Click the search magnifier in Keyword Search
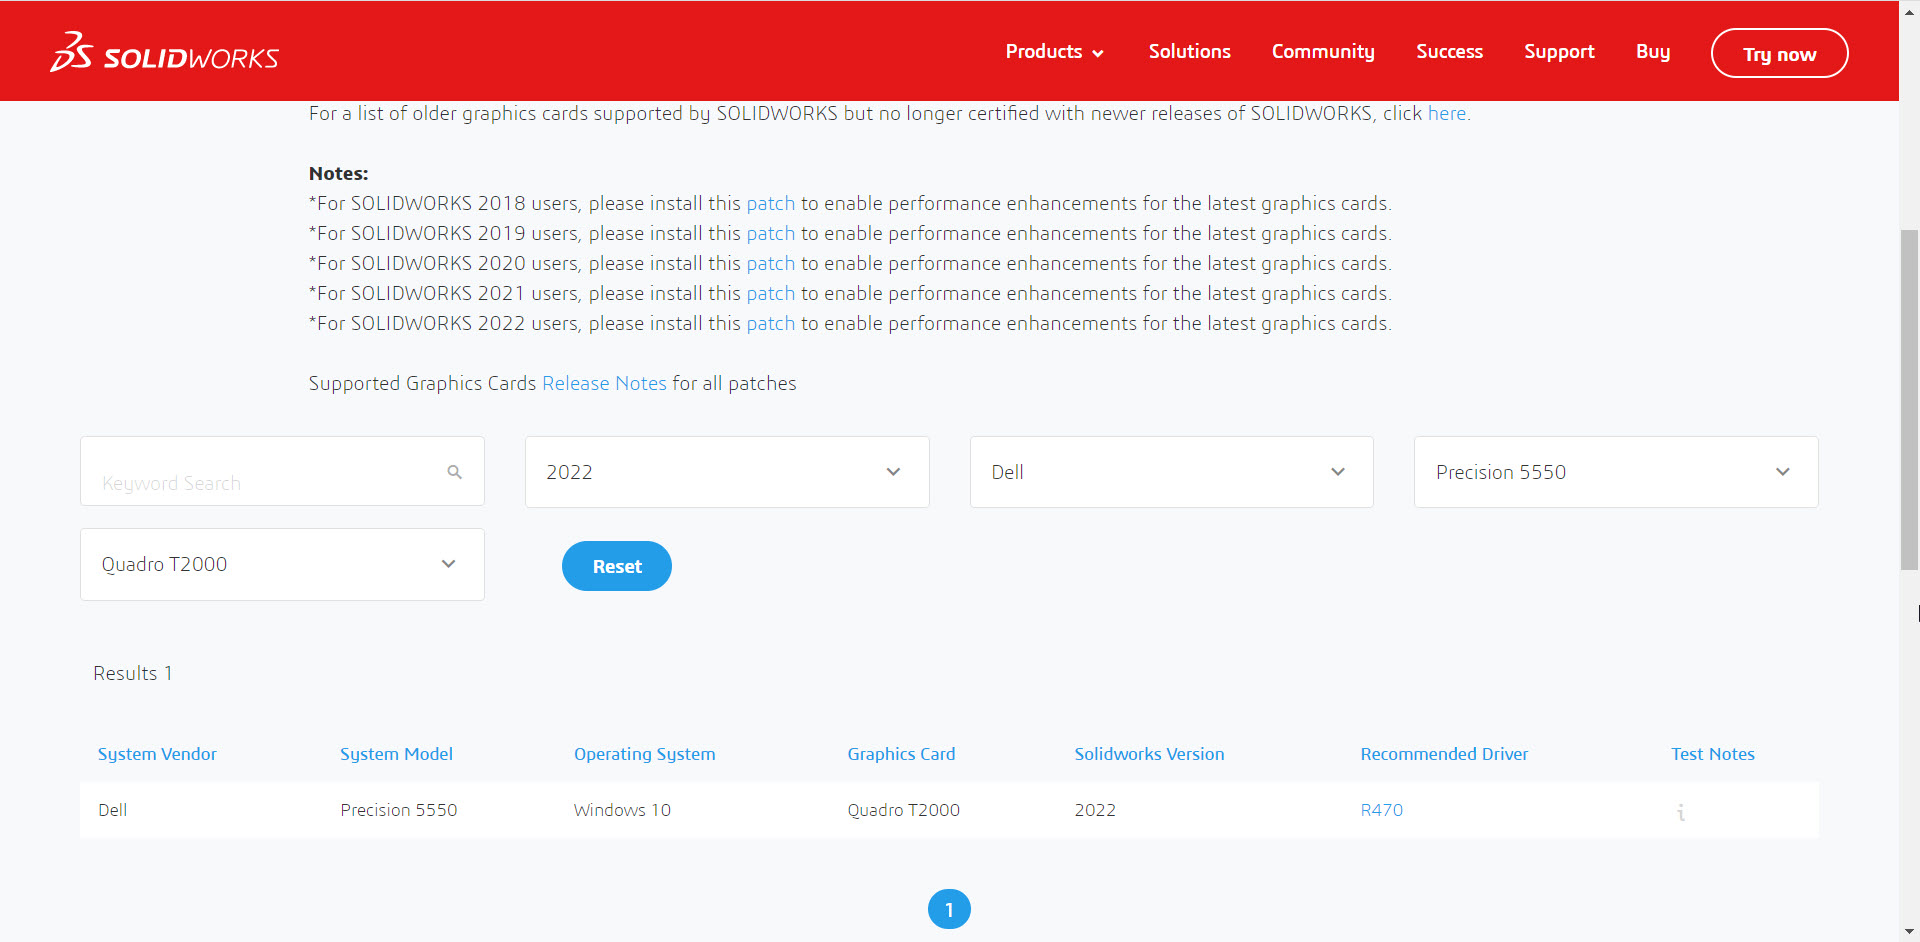1920x942 pixels. point(455,471)
